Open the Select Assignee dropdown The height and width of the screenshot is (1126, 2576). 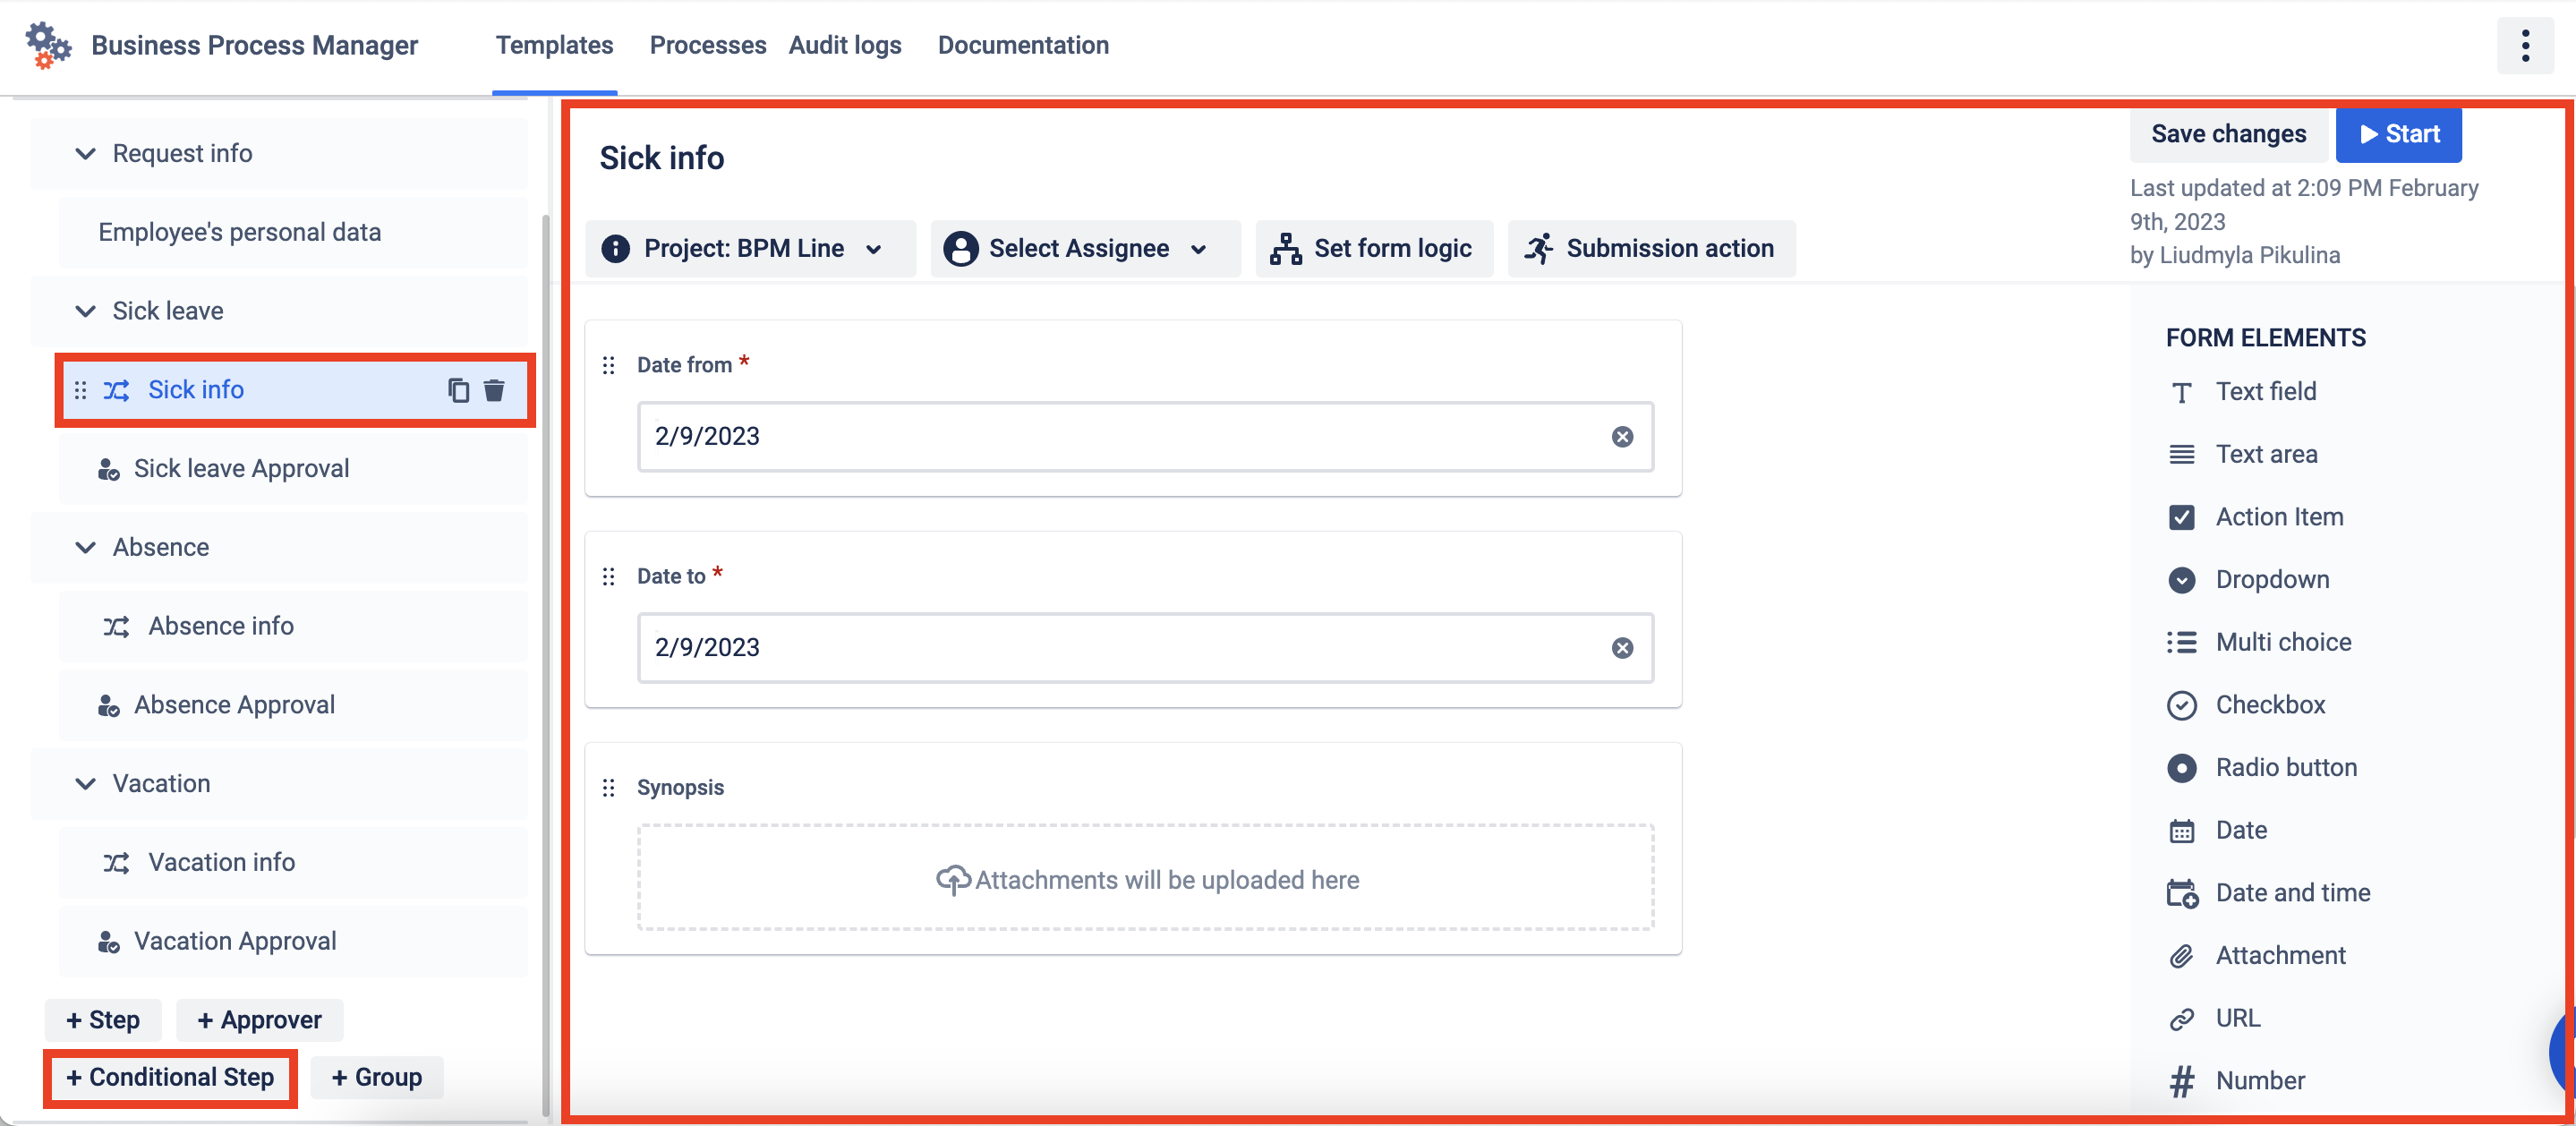[x=1085, y=248]
